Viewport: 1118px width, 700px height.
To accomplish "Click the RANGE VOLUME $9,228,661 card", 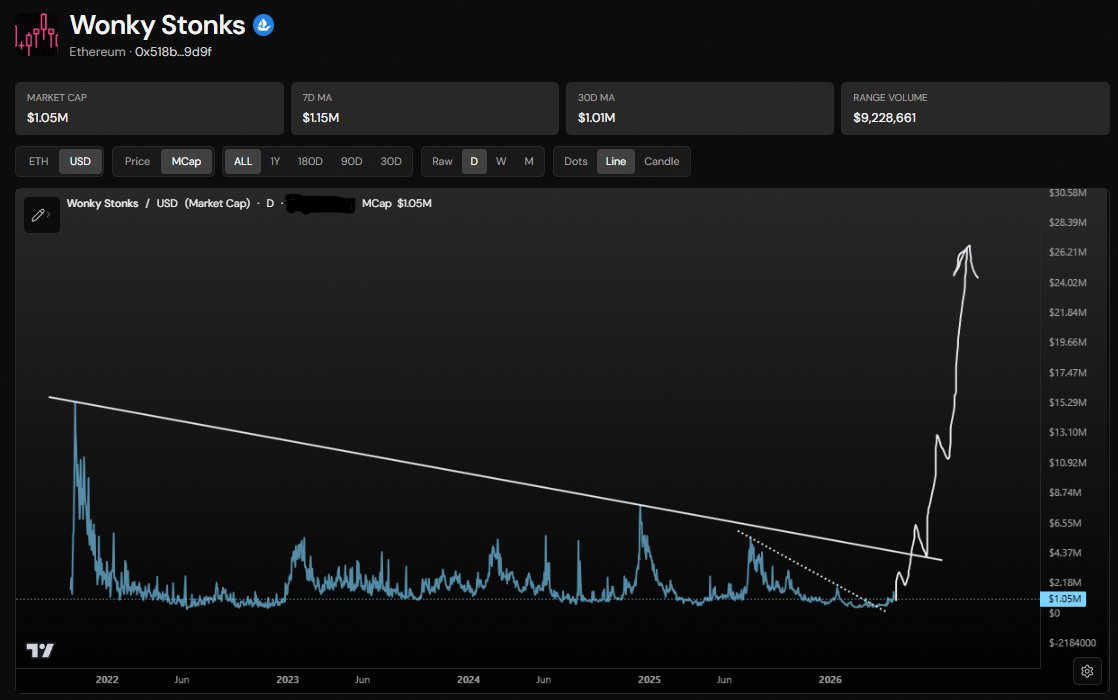I will pos(975,108).
